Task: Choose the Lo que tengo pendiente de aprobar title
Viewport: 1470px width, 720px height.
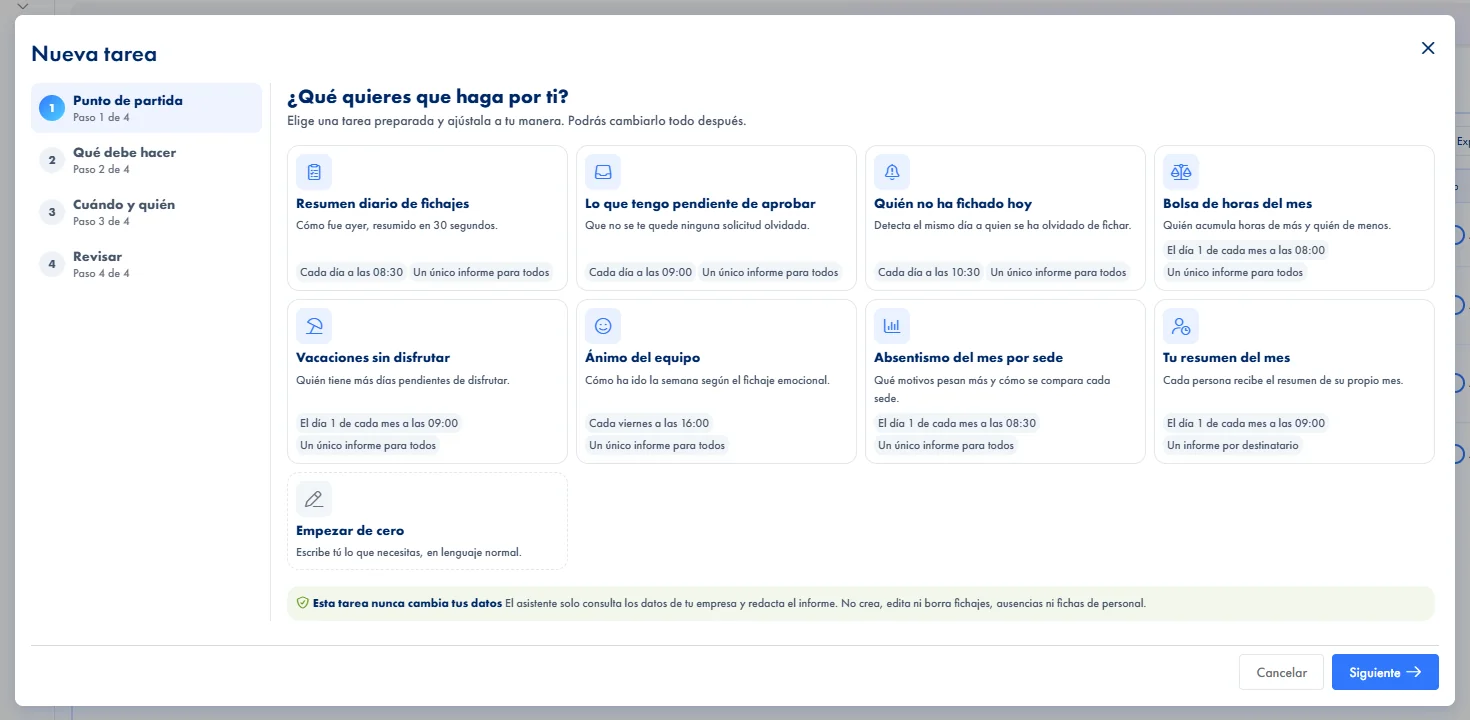Action: coord(700,204)
